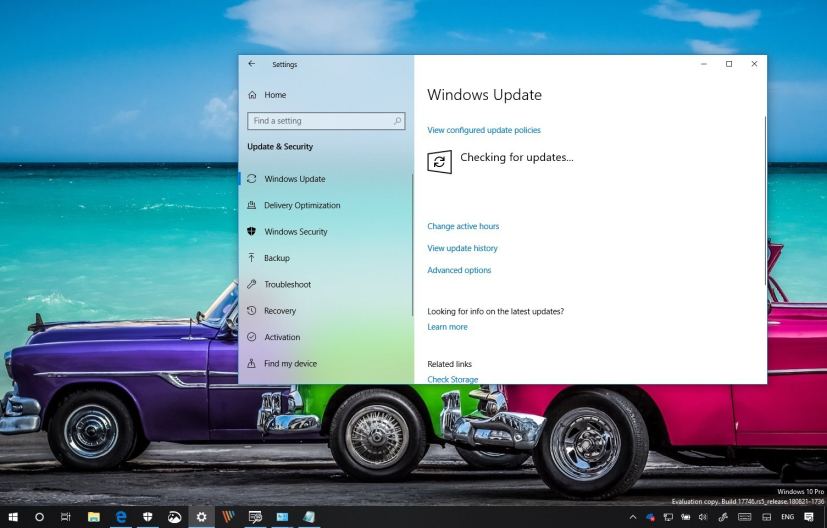The height and width of the screenshot is (528, 827).
Task: Click the sidebar navigation scrollbar
Action: 412,245
